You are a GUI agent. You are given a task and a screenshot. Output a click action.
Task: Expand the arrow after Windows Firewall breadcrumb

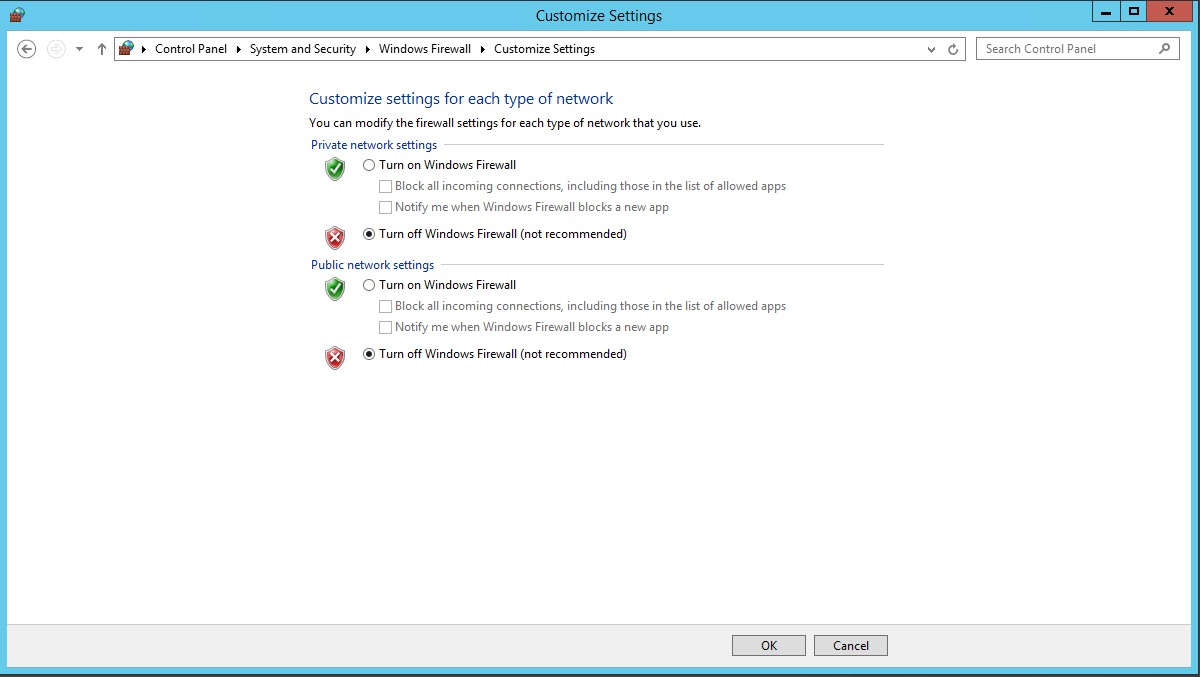(483, 49)
